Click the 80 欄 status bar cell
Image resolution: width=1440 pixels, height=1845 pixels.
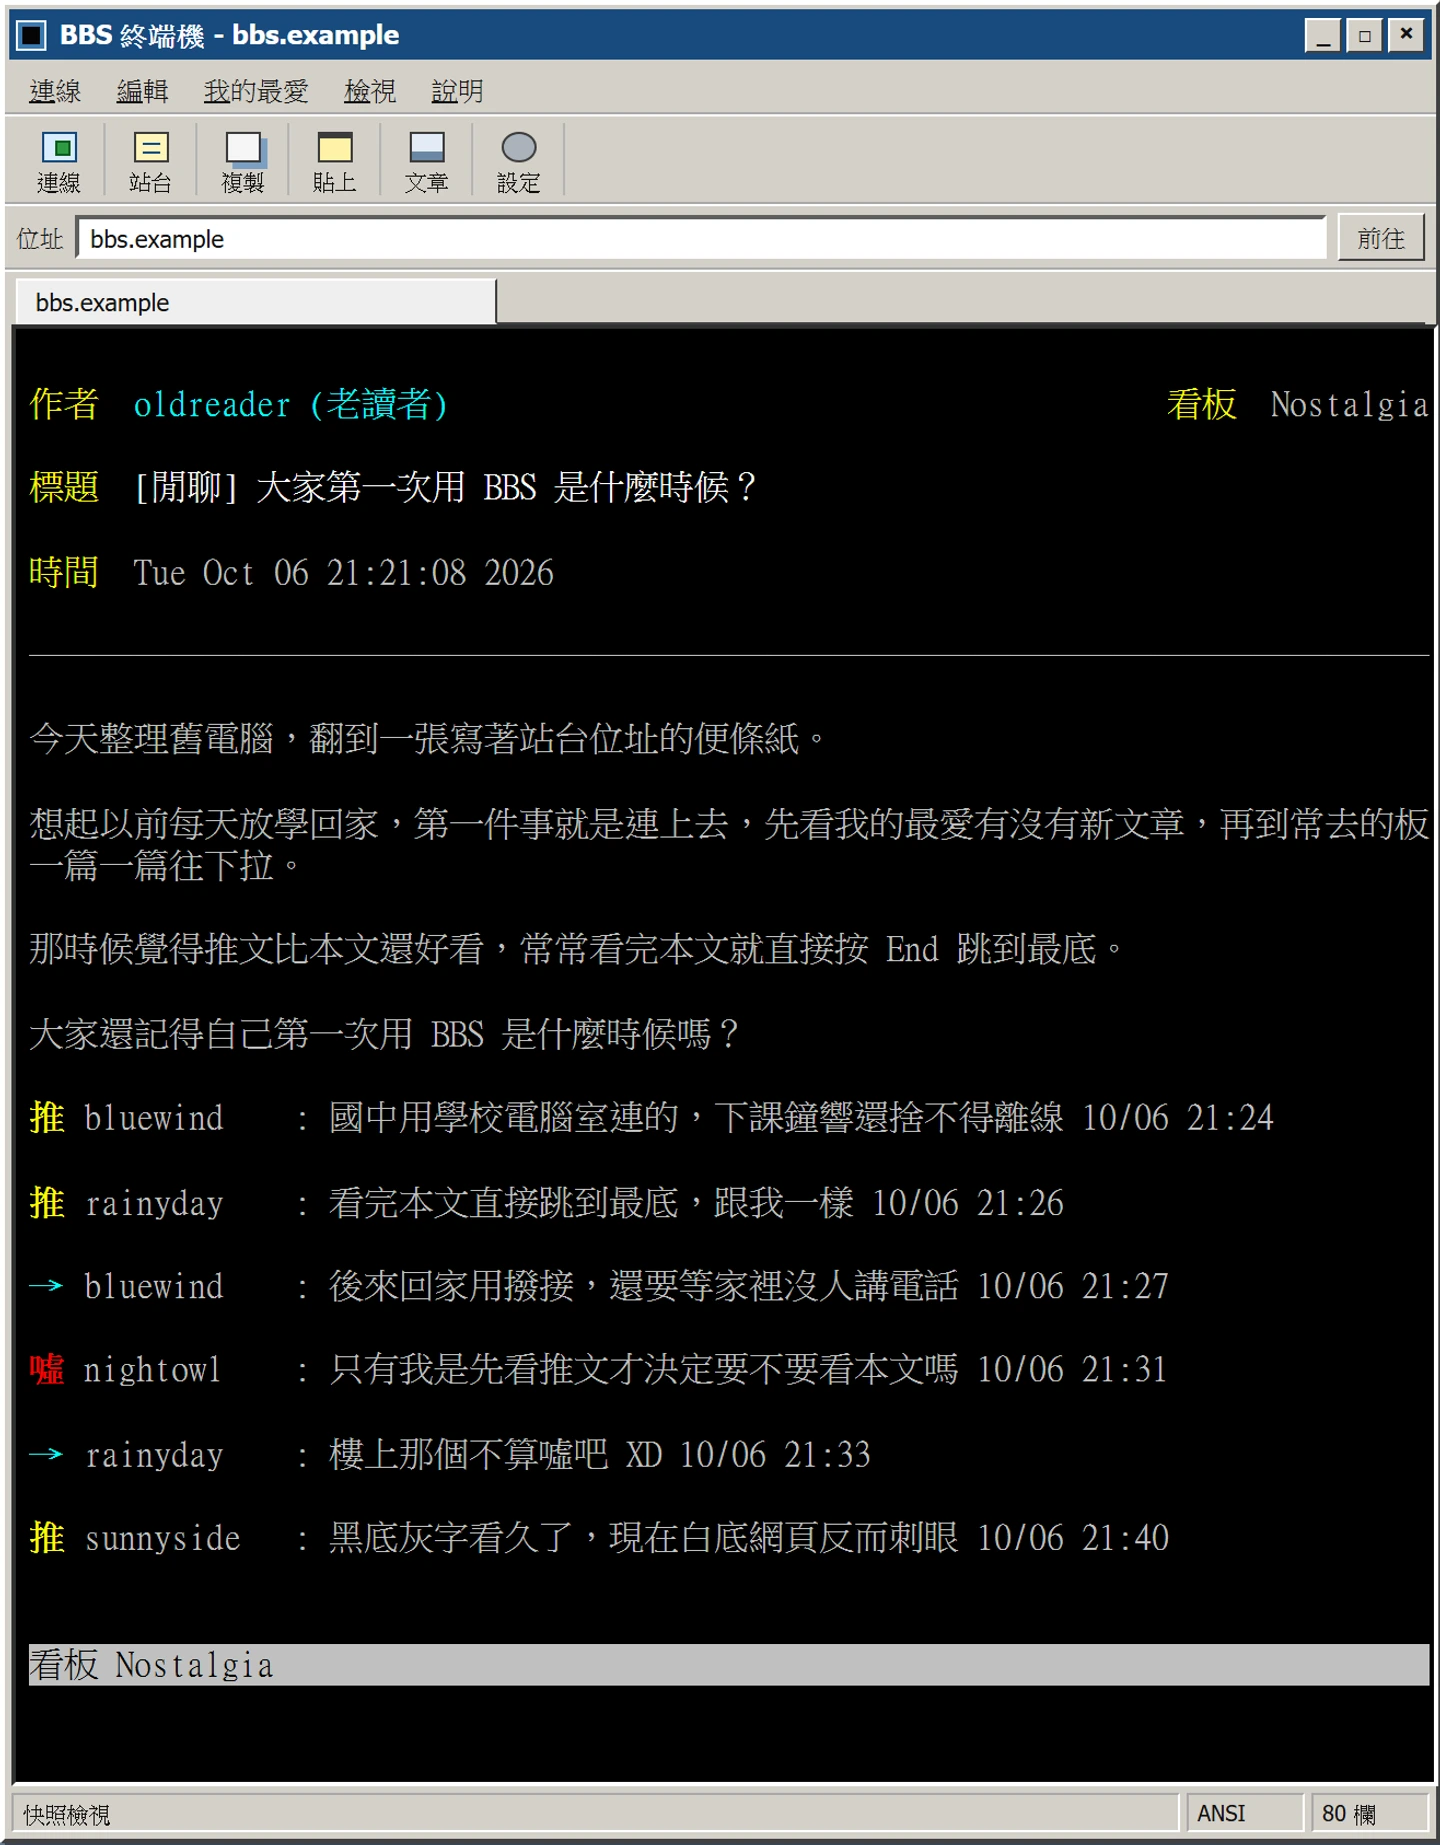point(1368,1813)
